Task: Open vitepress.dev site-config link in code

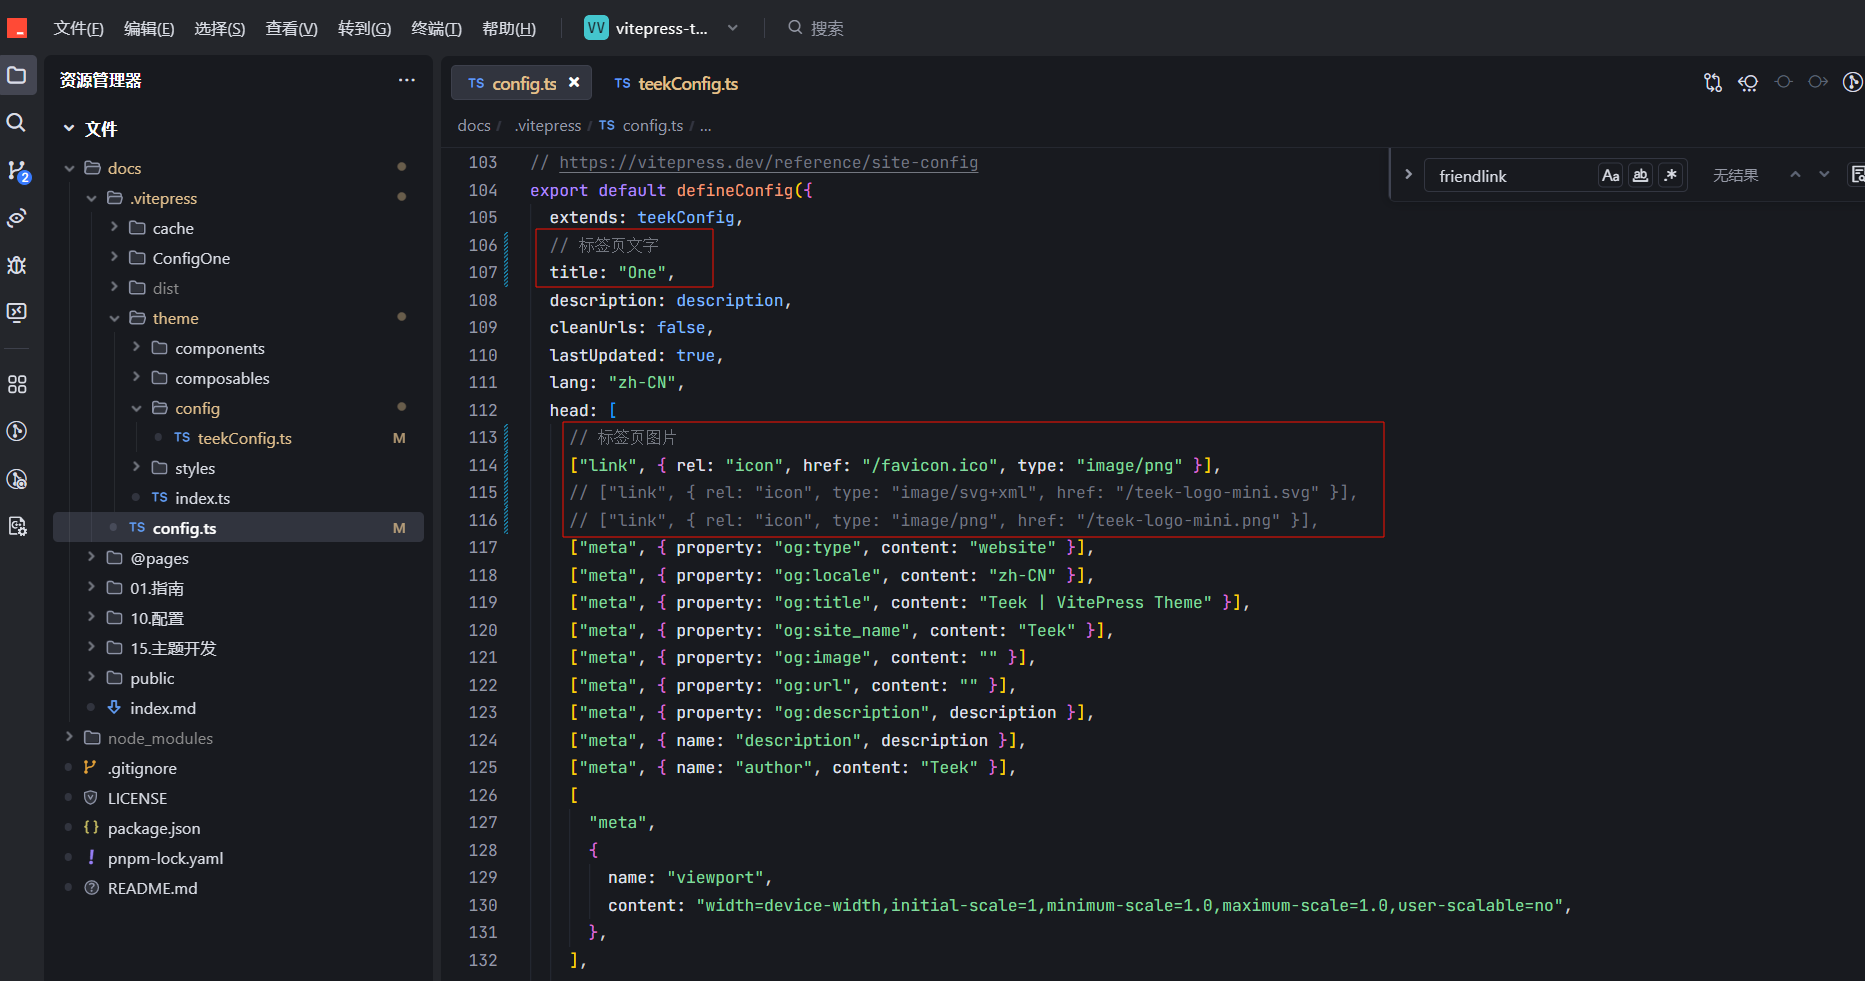Action: [768, 162]
